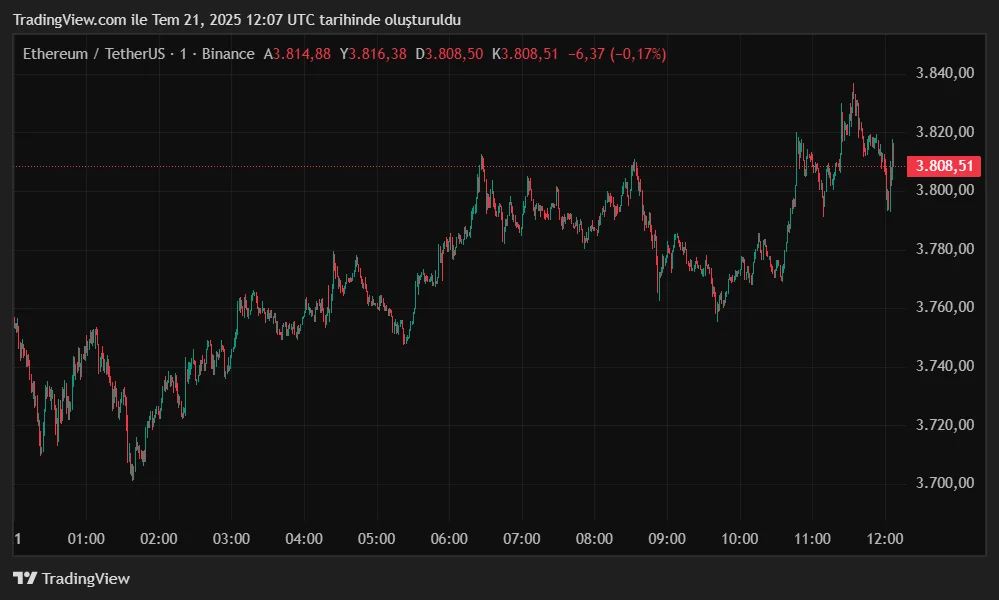Click the 11:00 time axis label
This screenshot has width=999, height=600.
coord(812,539)
